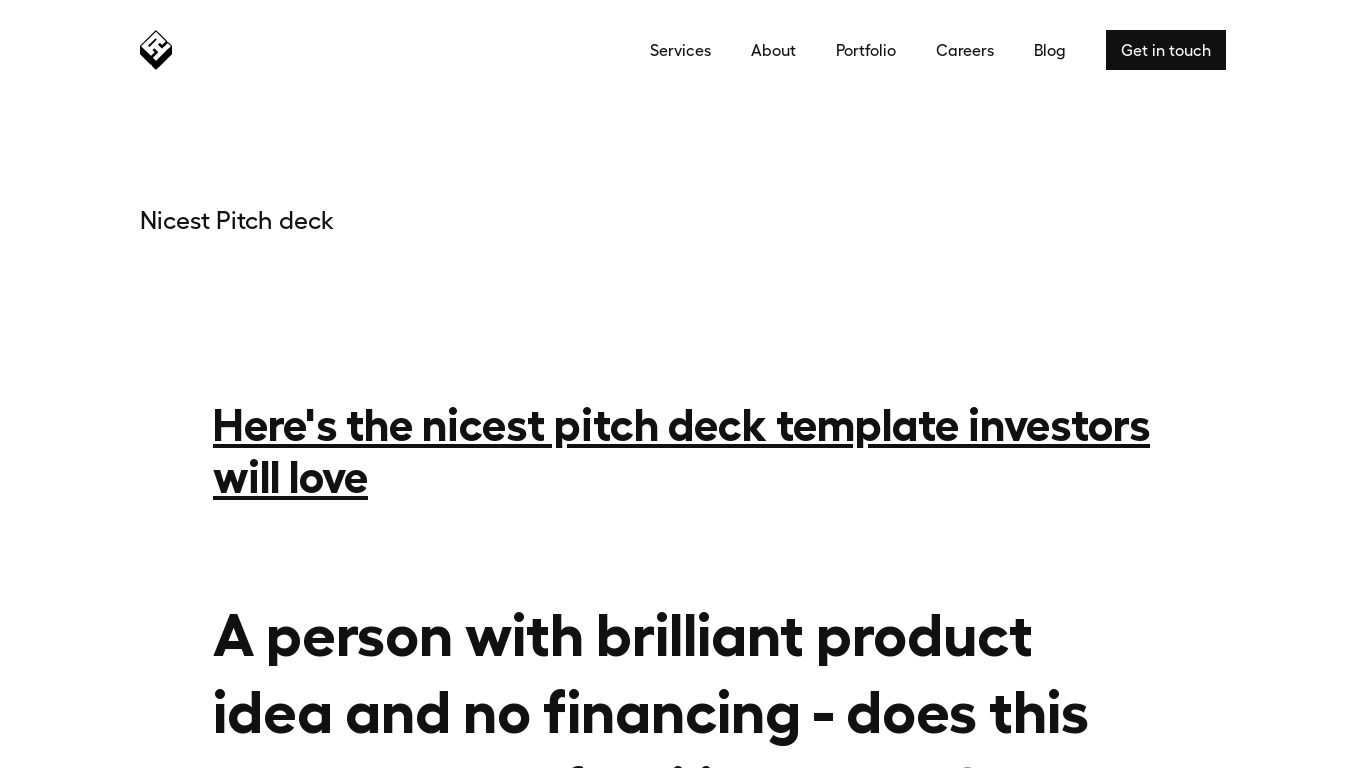Open the Services menu item
This screenshot has width=1366, height=768.
tap(680, 50)
